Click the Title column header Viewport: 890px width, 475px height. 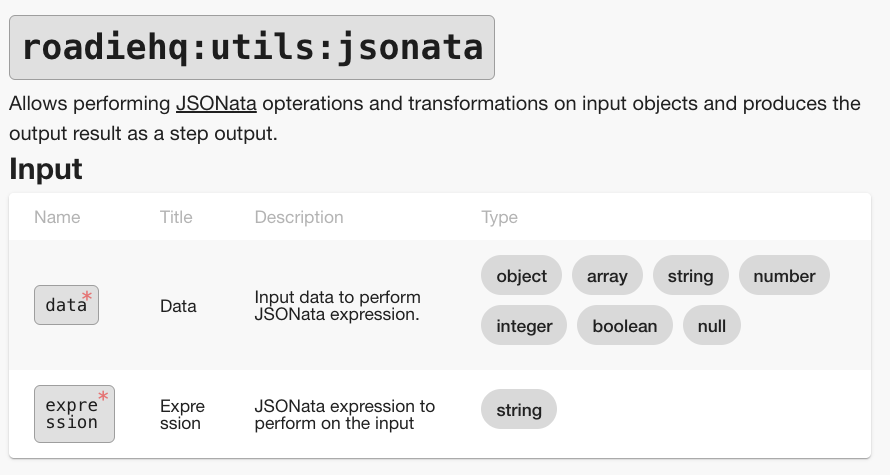pos(176,217)
